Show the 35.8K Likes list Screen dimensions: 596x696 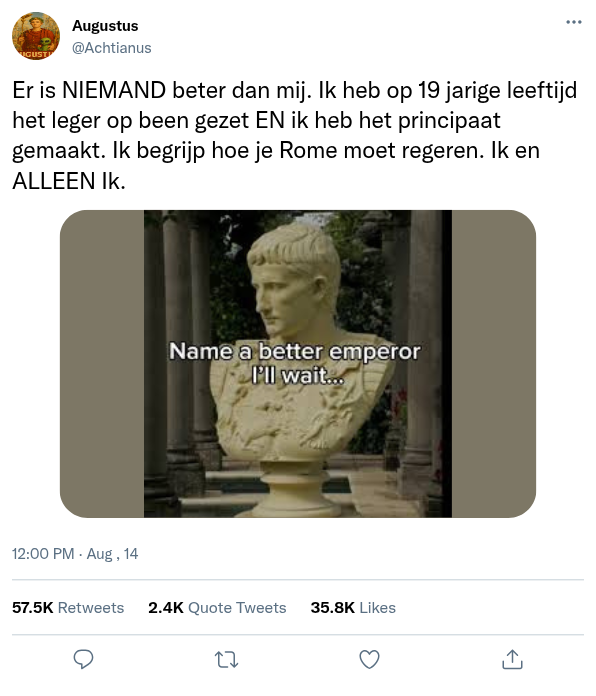click(x=353, y=607)
